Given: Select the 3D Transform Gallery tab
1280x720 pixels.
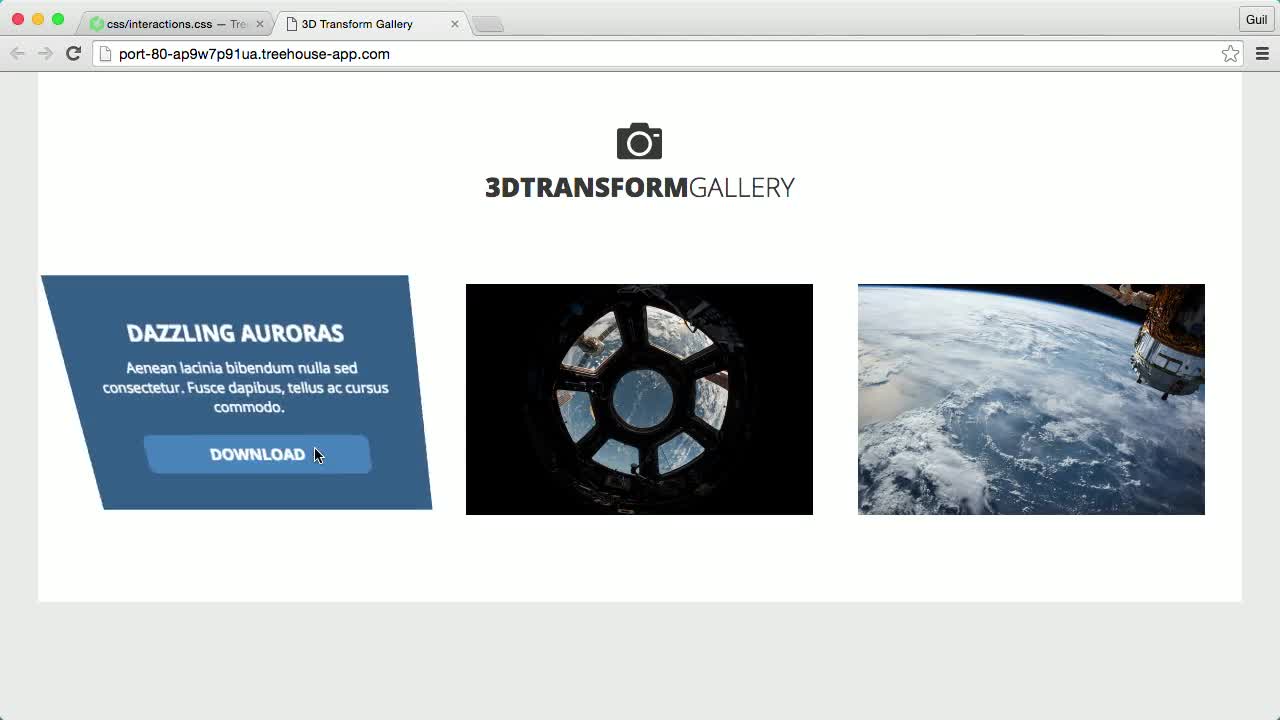Looking at the screenshot, I should coord(357,24).
